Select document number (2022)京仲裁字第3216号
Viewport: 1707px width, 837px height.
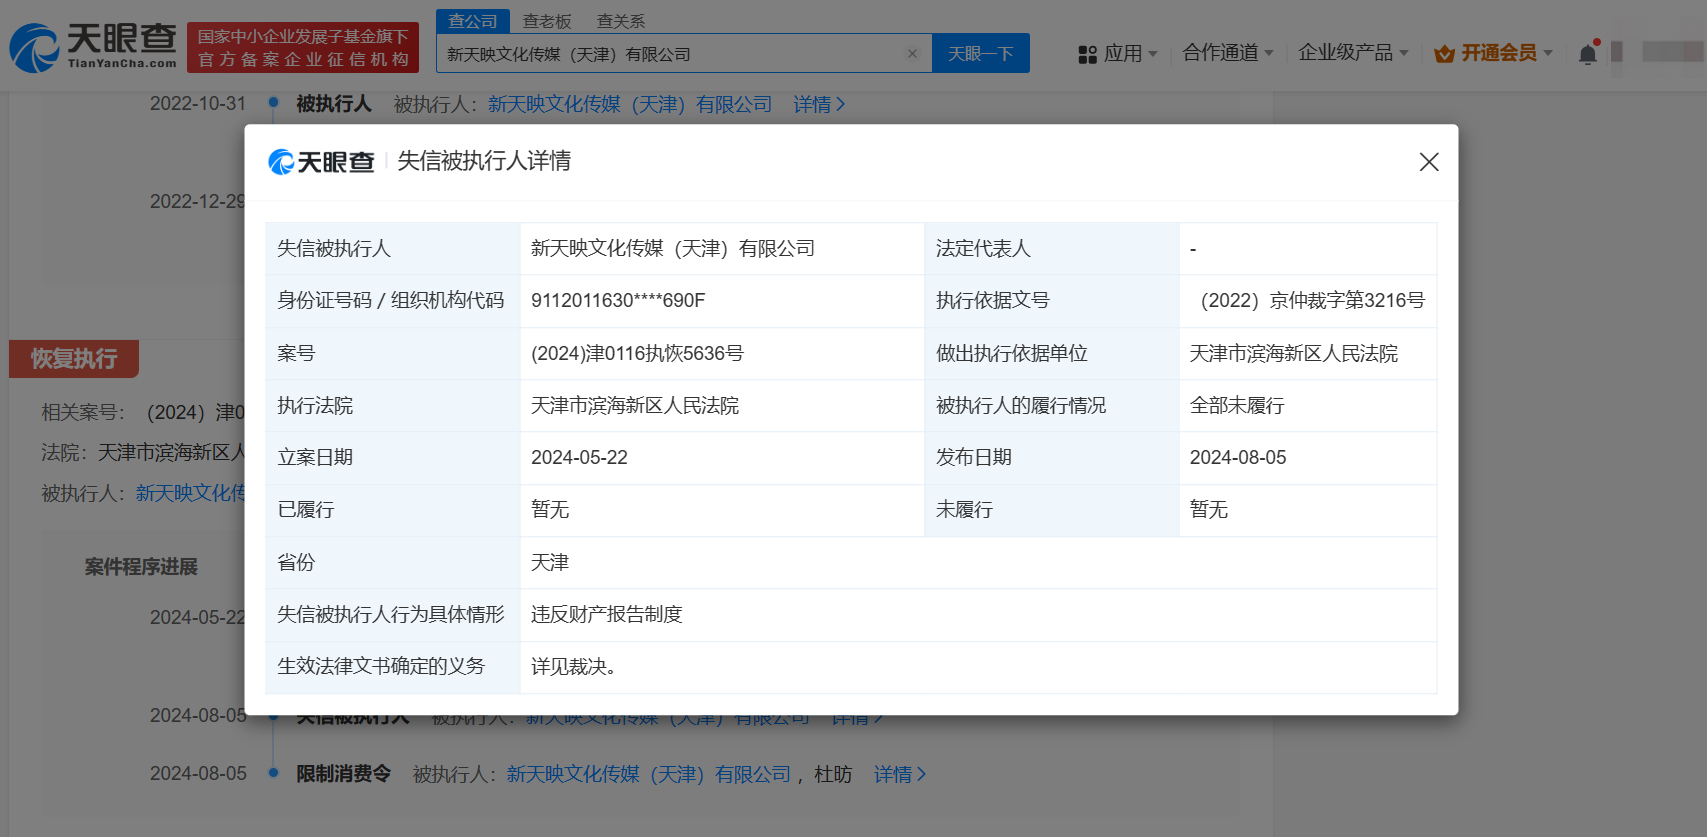[x=1313, y=300]
